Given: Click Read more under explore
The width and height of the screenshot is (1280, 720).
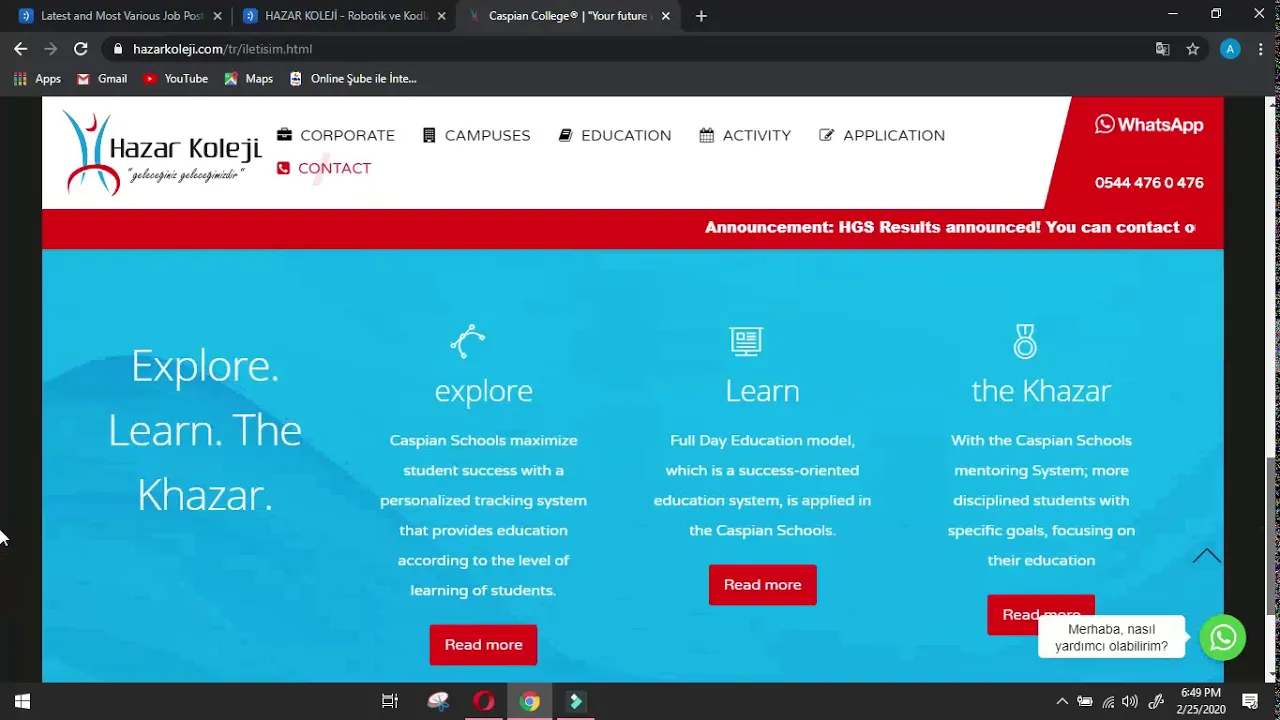Looking at the screenshot, I should 483,645.
